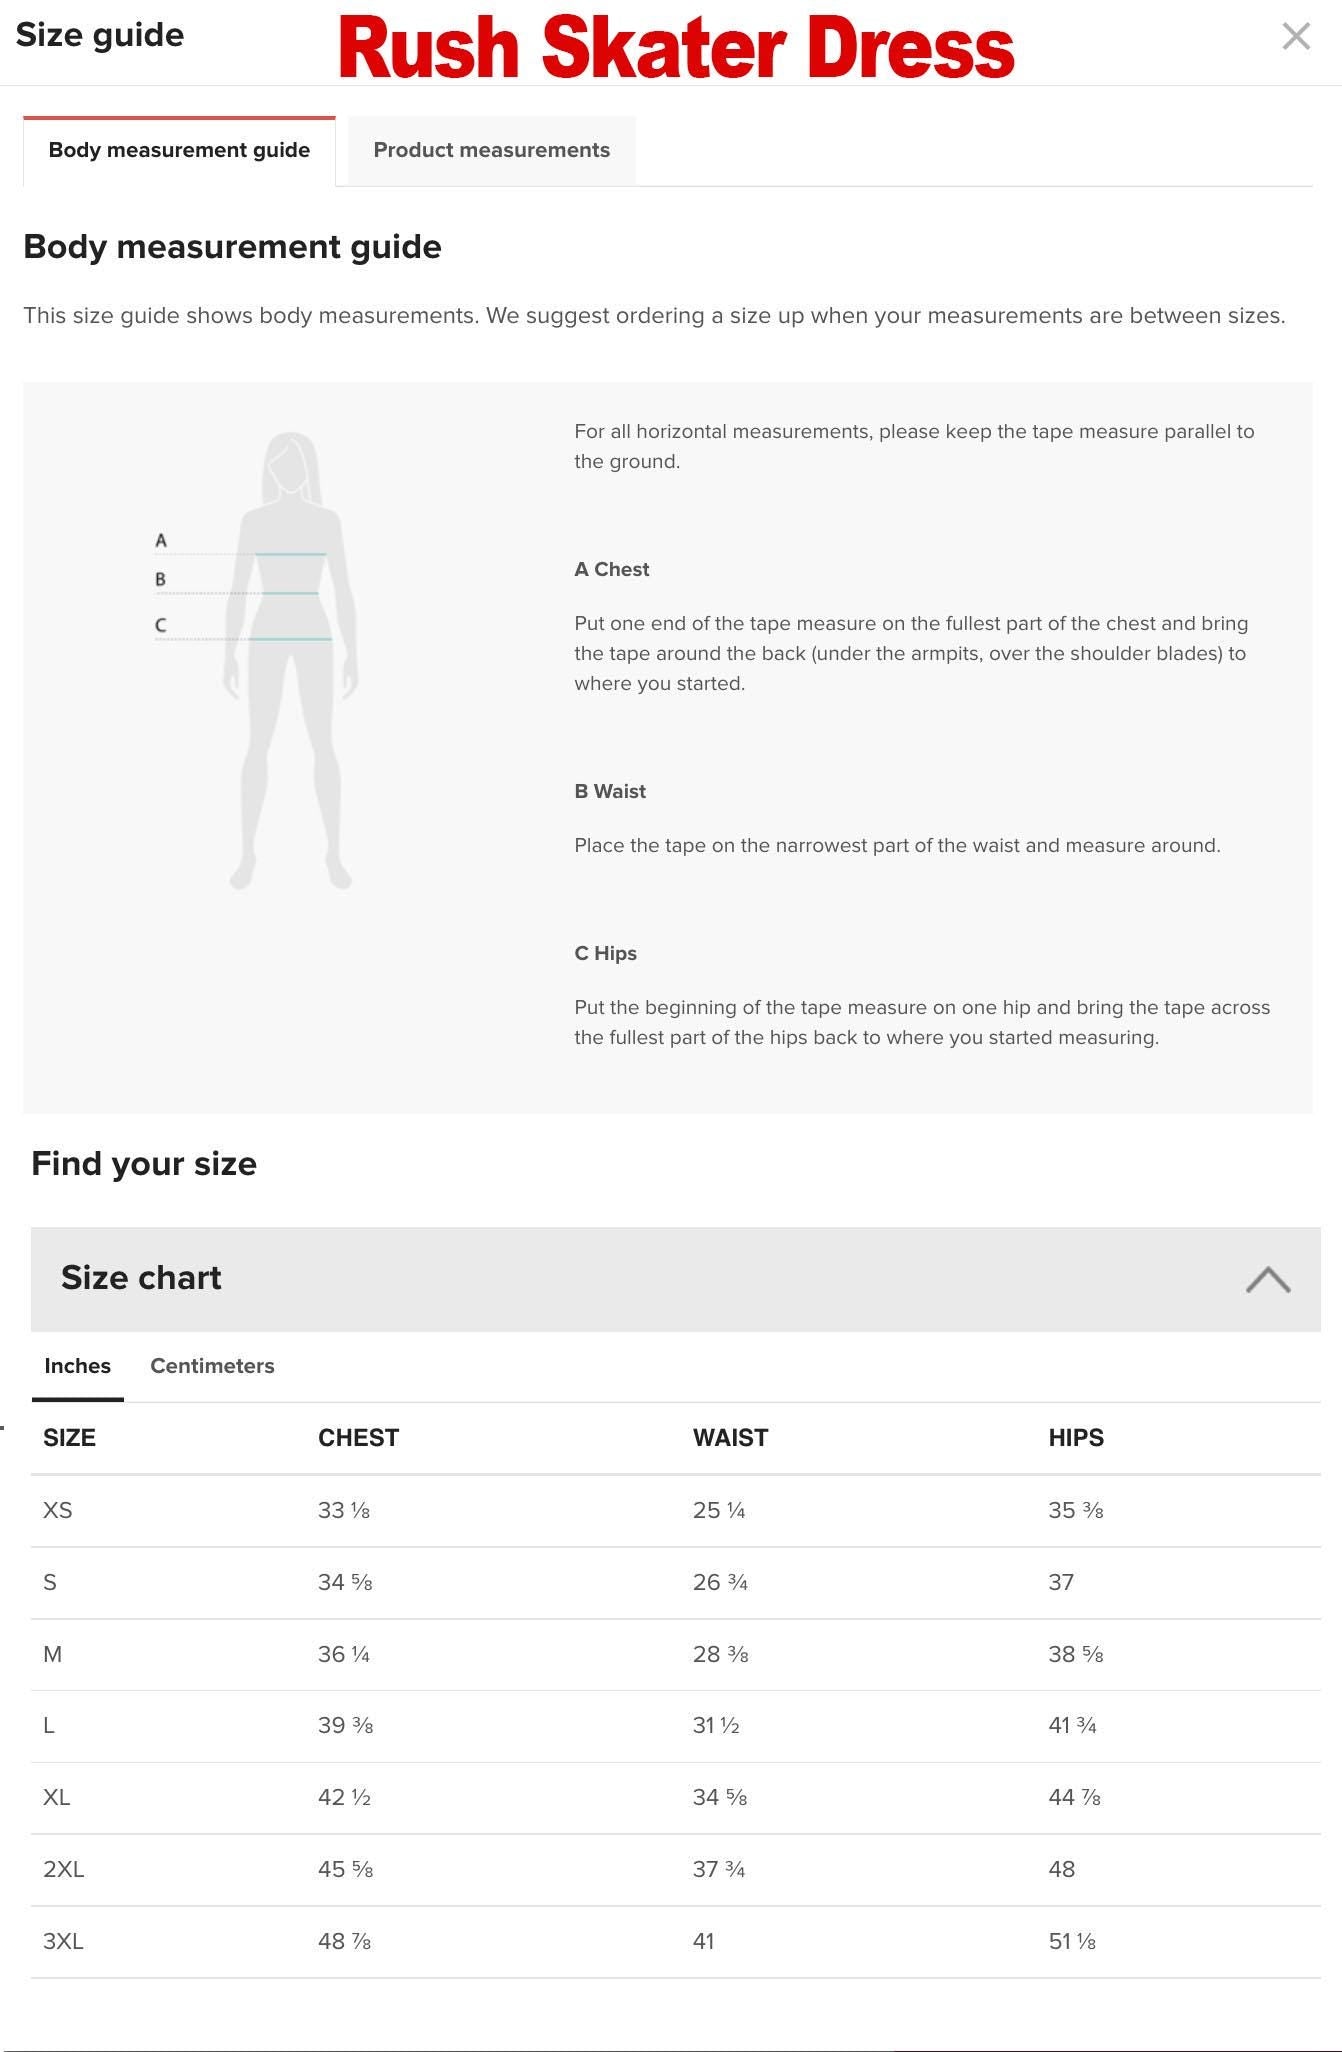Open the Body measurement guide tab
This screenshot has width=1342, height=2052.
[179, 149]
